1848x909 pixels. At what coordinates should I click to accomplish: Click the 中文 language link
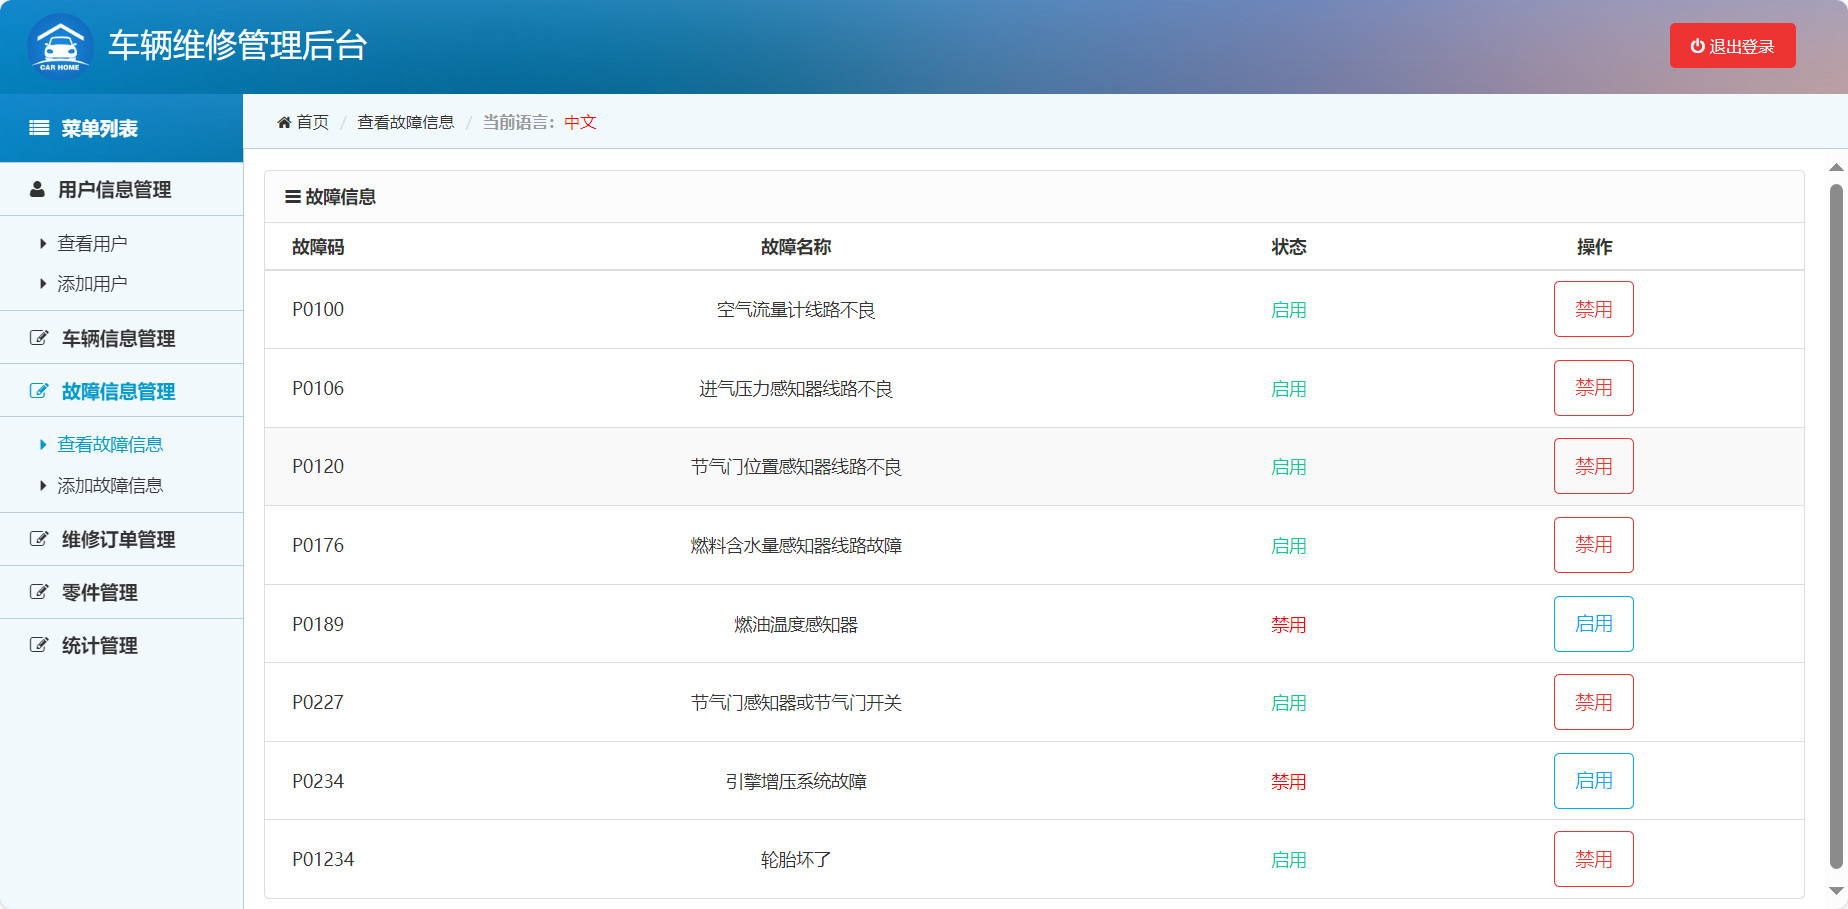click(580, 122)
